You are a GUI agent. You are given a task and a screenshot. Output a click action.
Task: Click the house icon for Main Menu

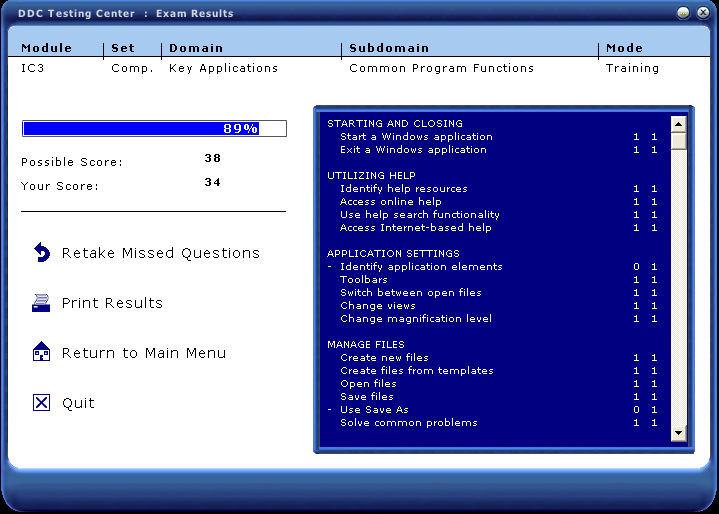point(41,352)
